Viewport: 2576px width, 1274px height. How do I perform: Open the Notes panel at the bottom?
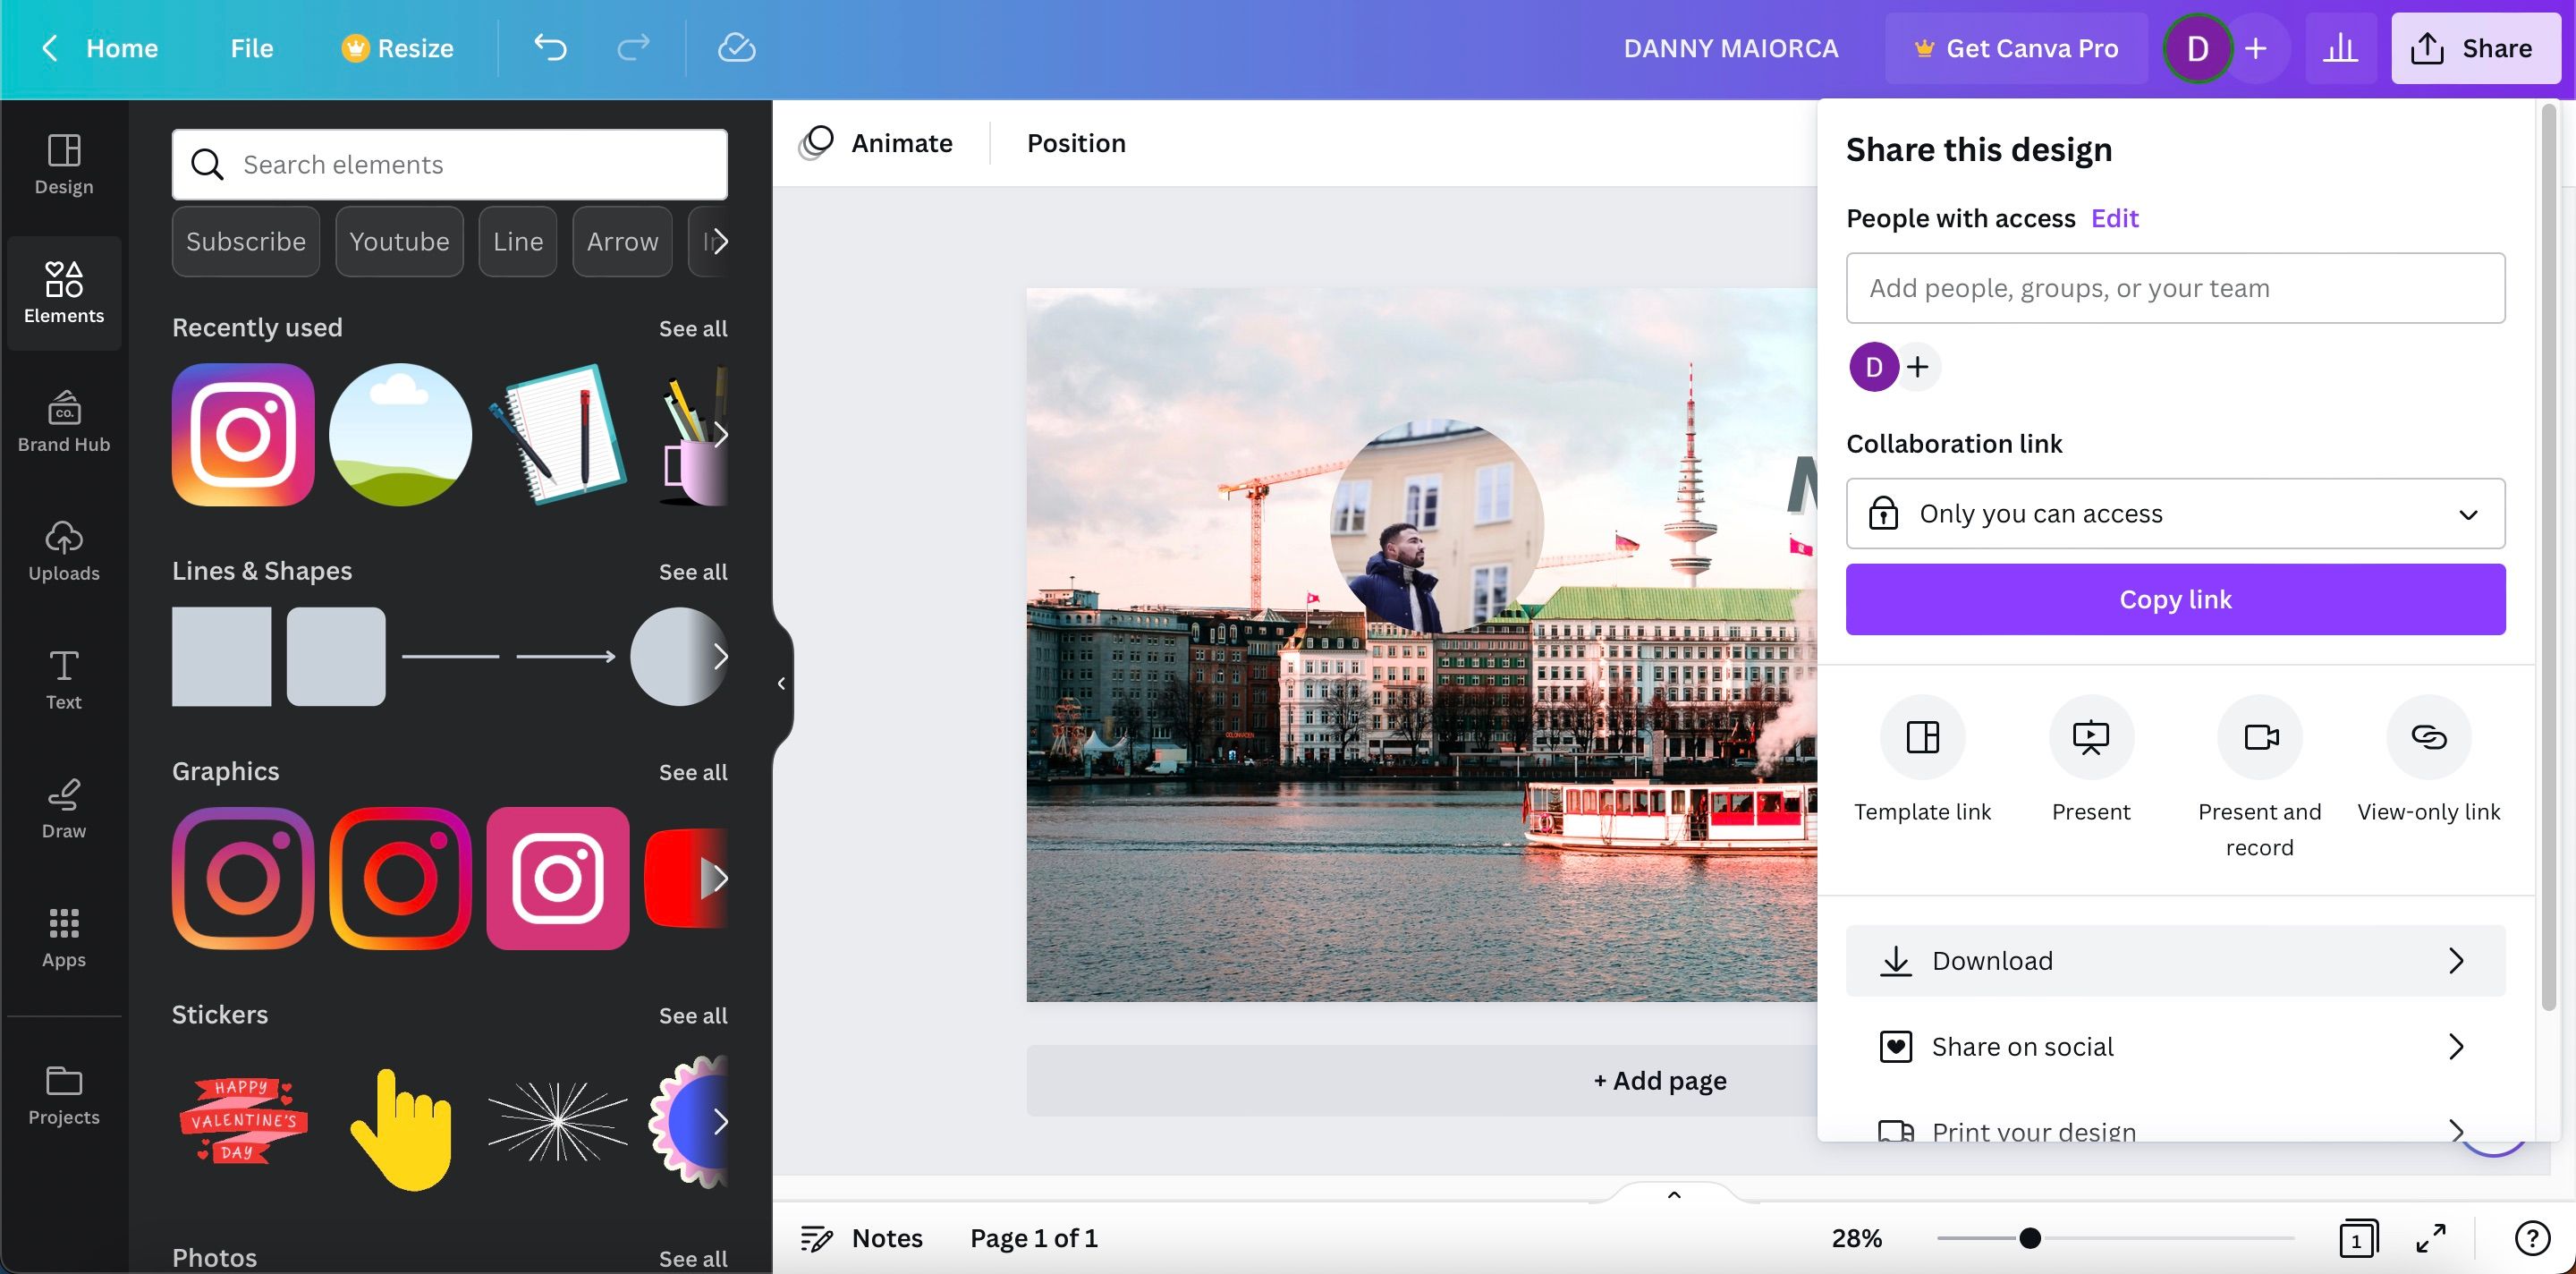point(862,1237)
